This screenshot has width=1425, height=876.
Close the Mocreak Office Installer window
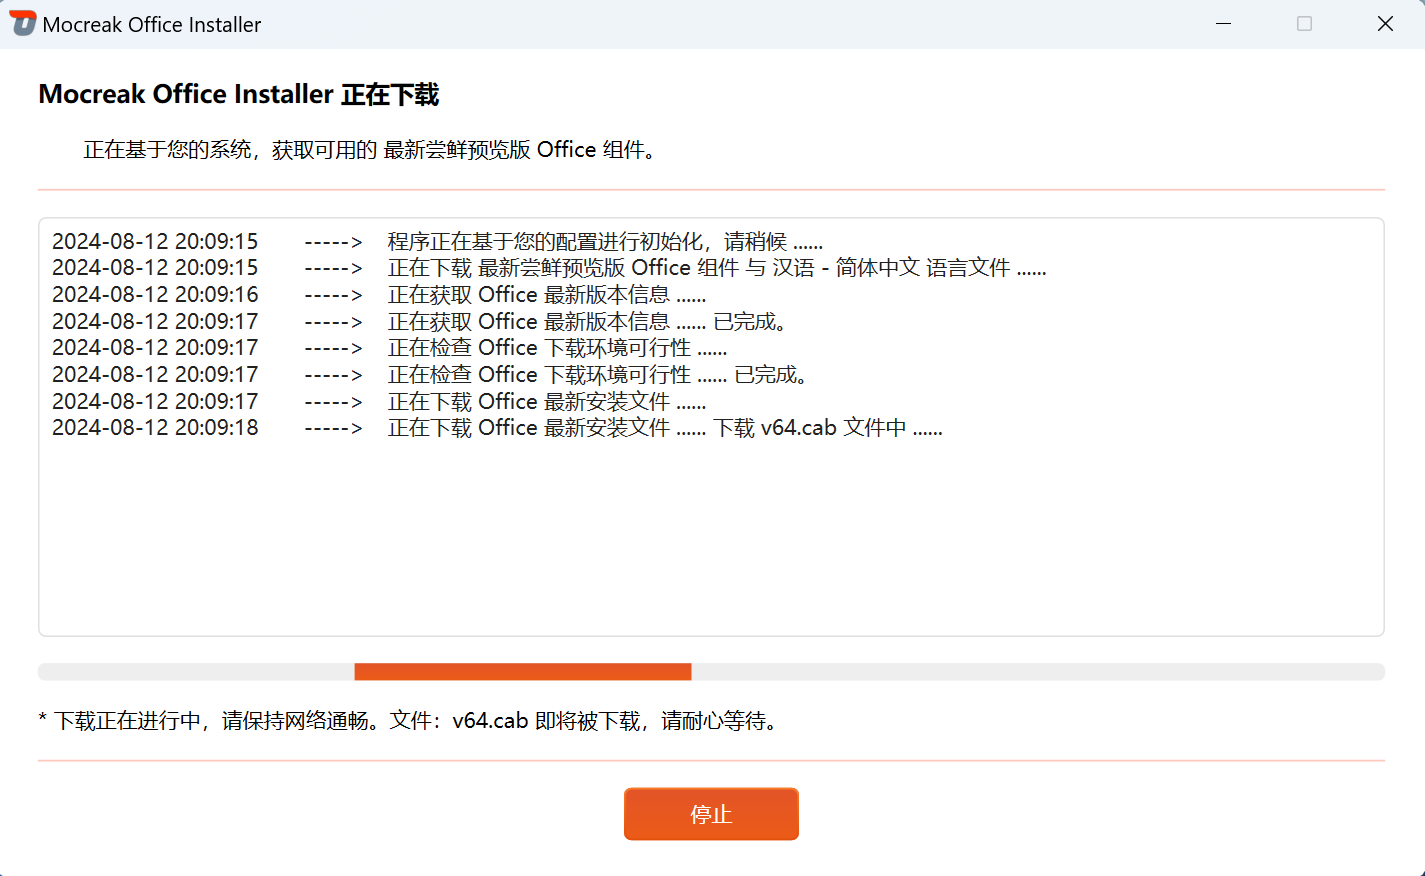coord(1385,24)
